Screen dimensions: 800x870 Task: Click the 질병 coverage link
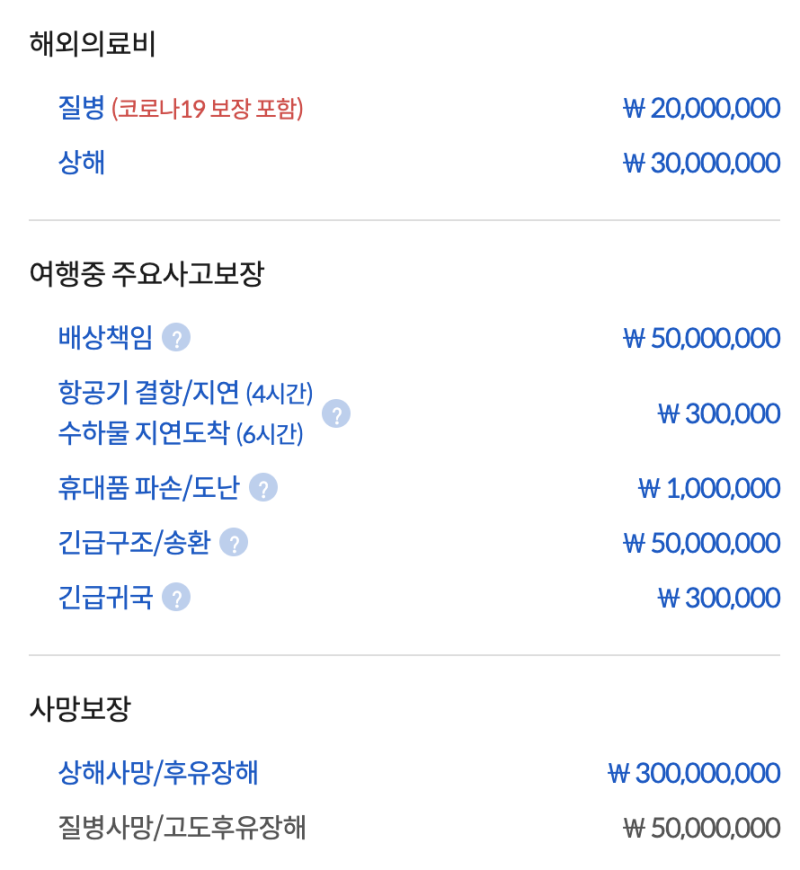(x=82, y=108)
